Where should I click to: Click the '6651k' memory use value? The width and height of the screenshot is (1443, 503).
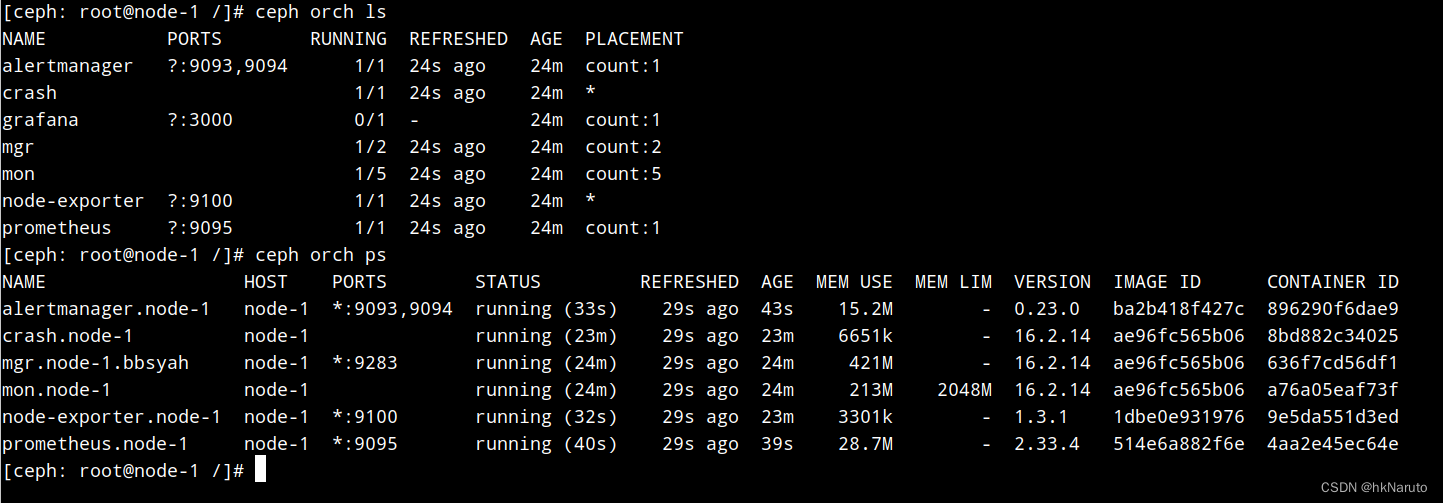click(865, 336)
